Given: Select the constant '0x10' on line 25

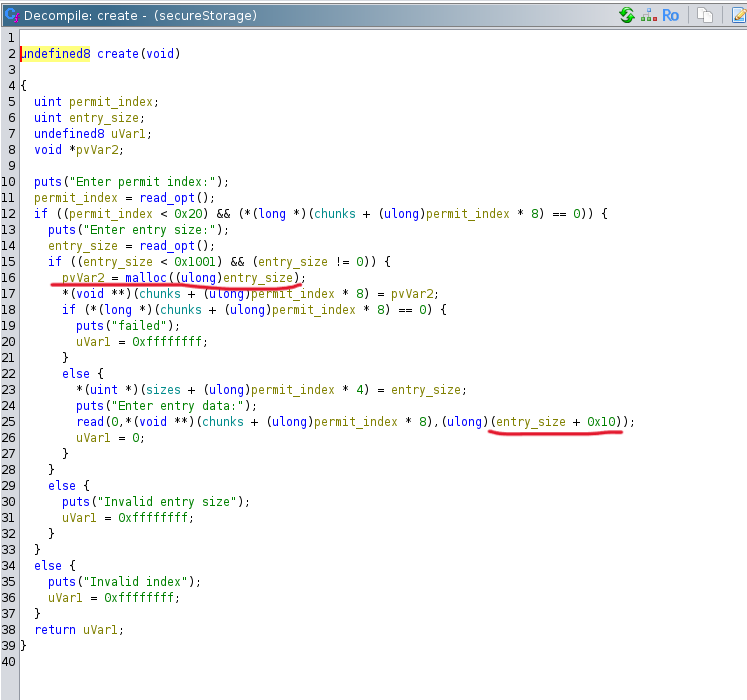Looking at the screenshot, I should tap(601, 422).
